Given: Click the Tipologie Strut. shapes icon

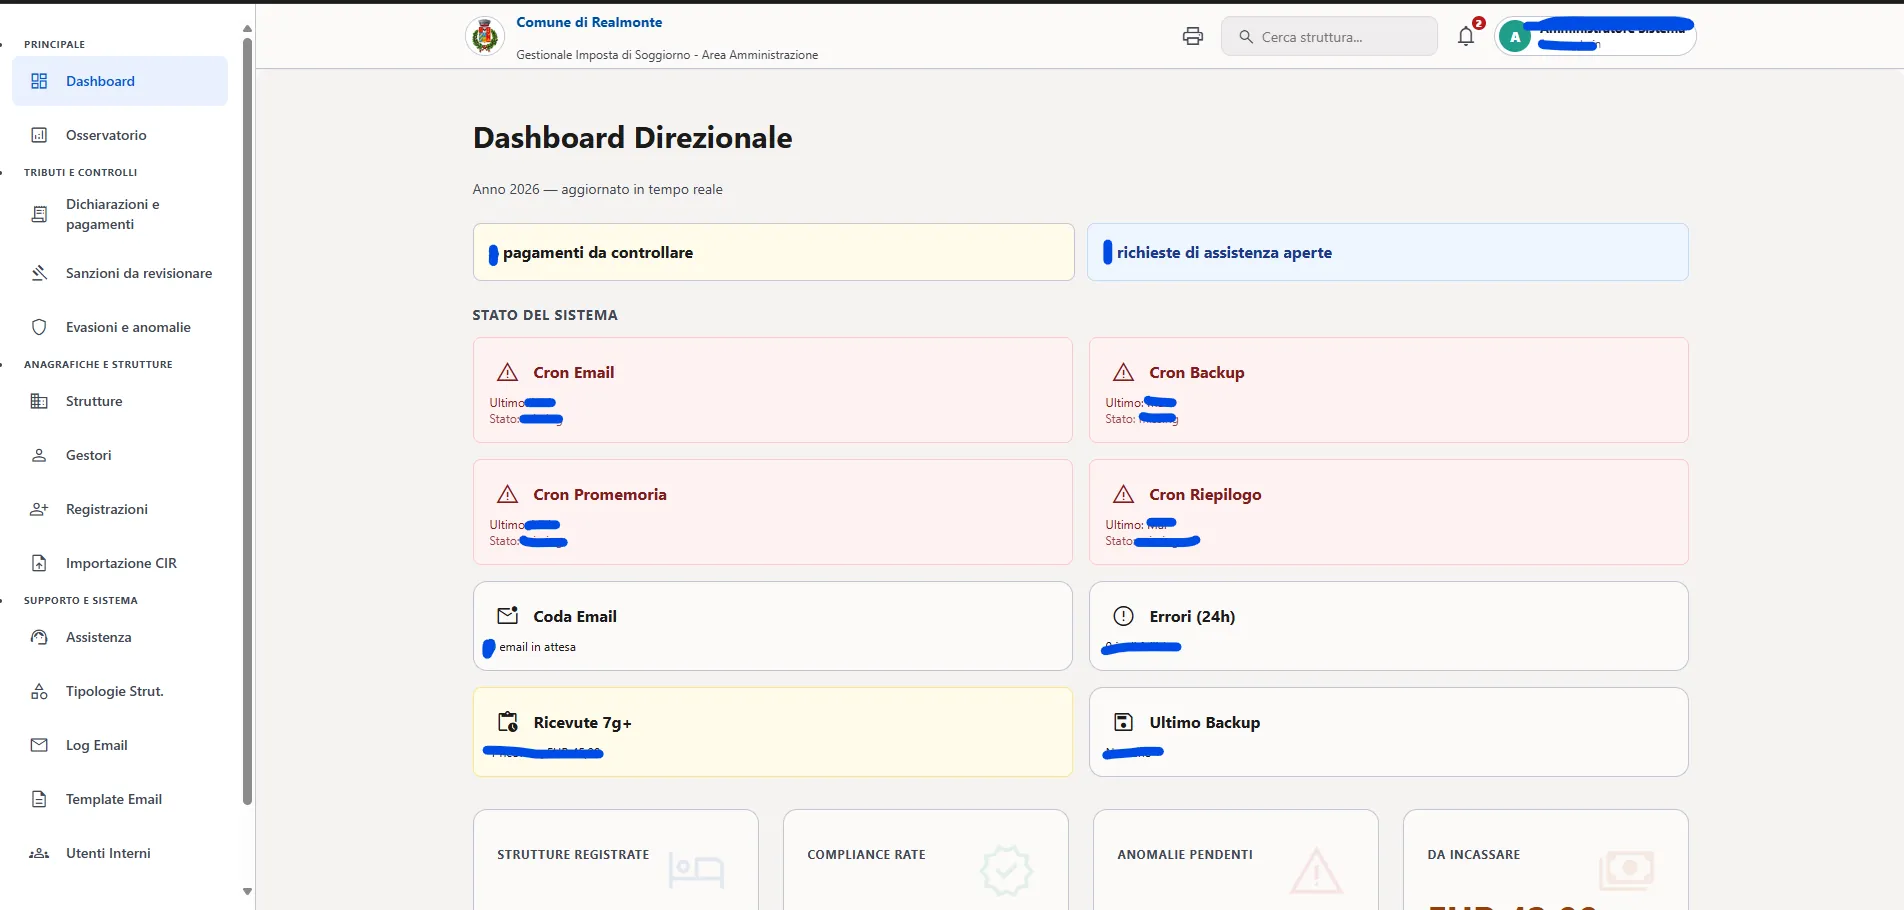Looking at the screenshot, I should click(x=39, y=691).
